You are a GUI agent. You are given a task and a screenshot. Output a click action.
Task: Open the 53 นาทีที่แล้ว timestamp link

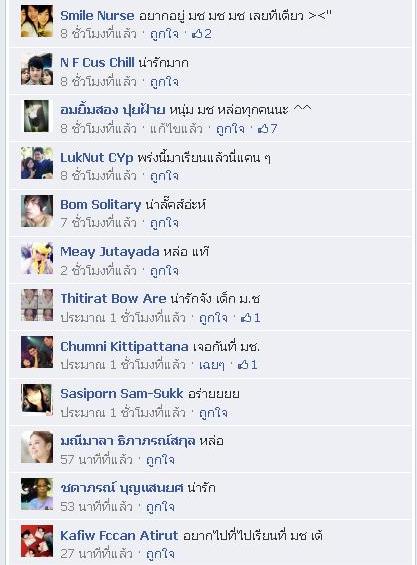point(96,507)
